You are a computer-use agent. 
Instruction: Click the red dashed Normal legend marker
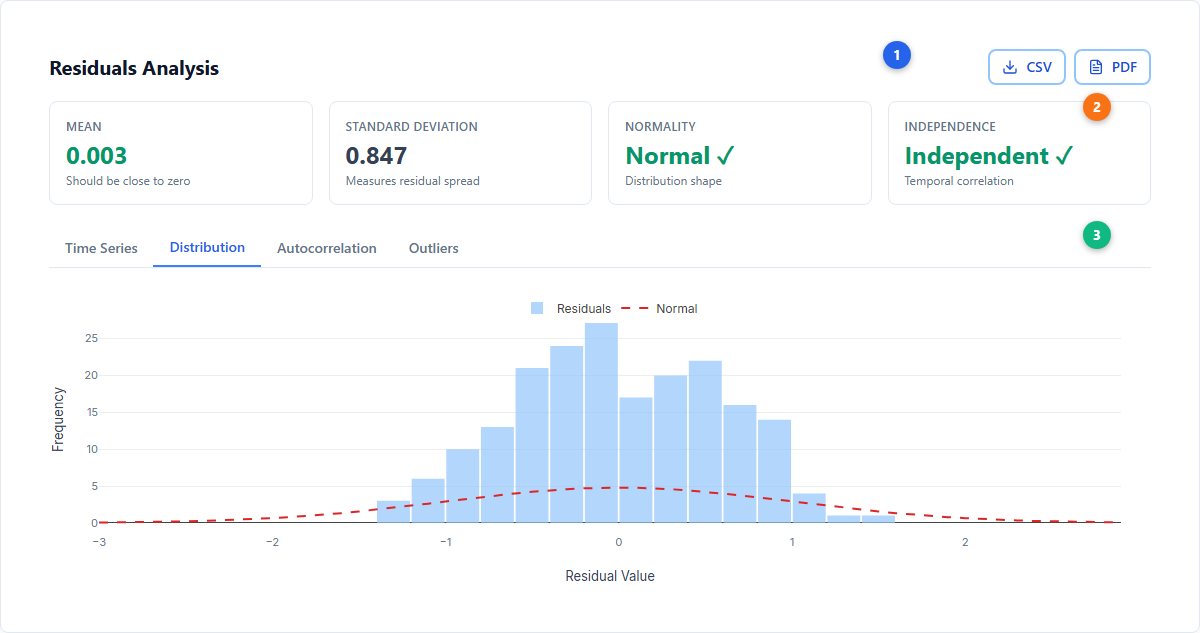[x=635, y=309]
